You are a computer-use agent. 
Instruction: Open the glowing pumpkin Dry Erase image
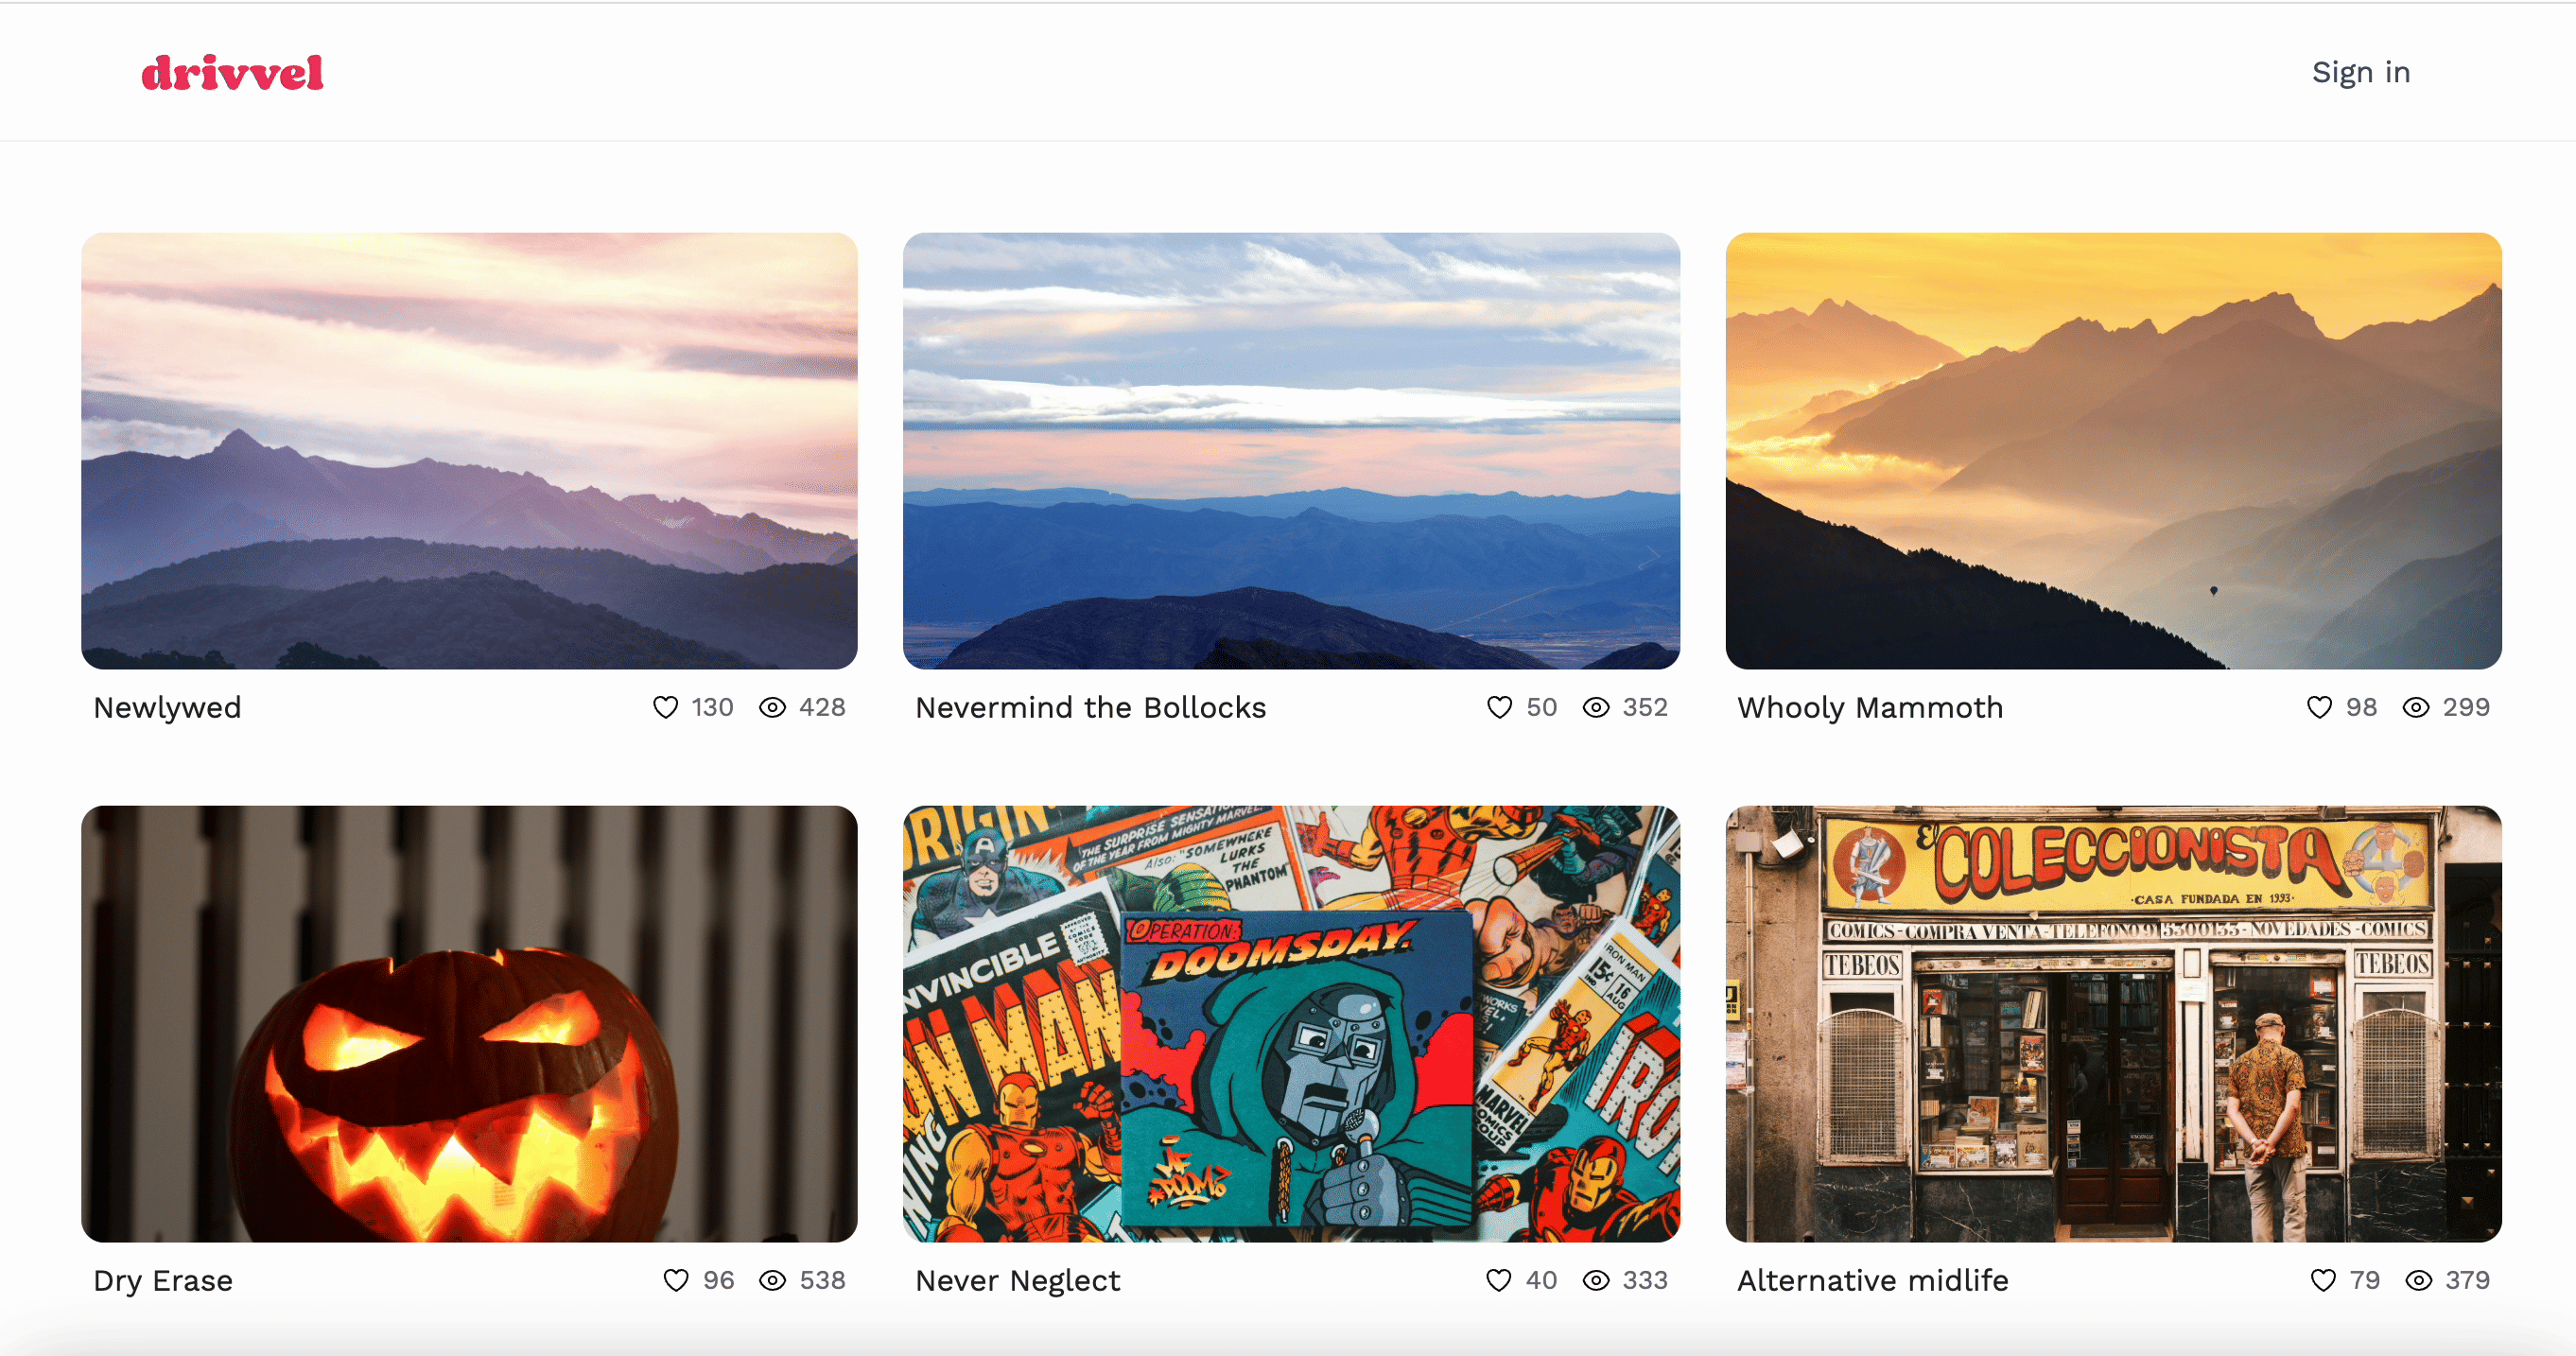tap(469, 1024)
